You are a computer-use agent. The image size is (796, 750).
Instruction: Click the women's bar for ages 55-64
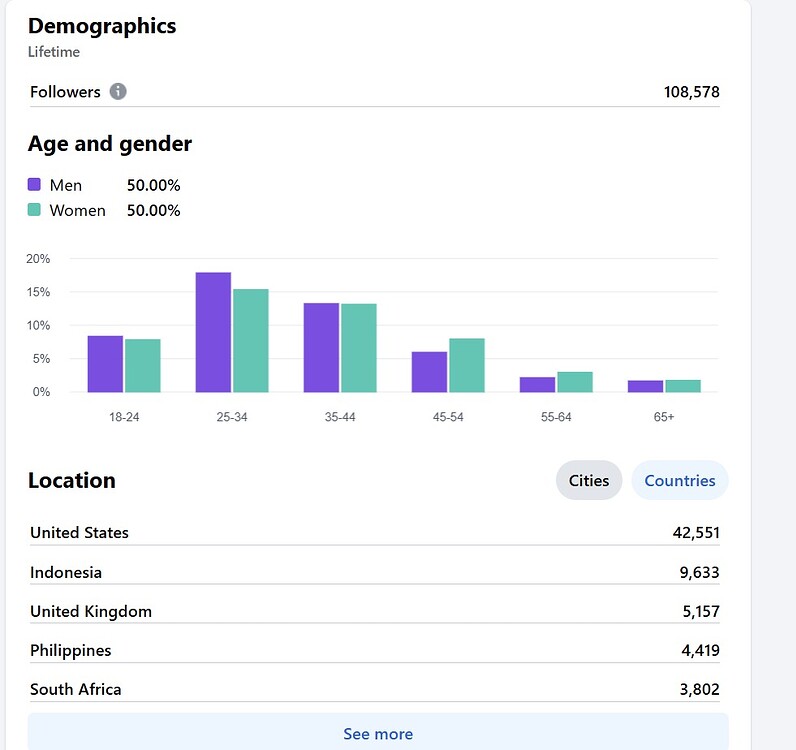click(x=574, y=382)
